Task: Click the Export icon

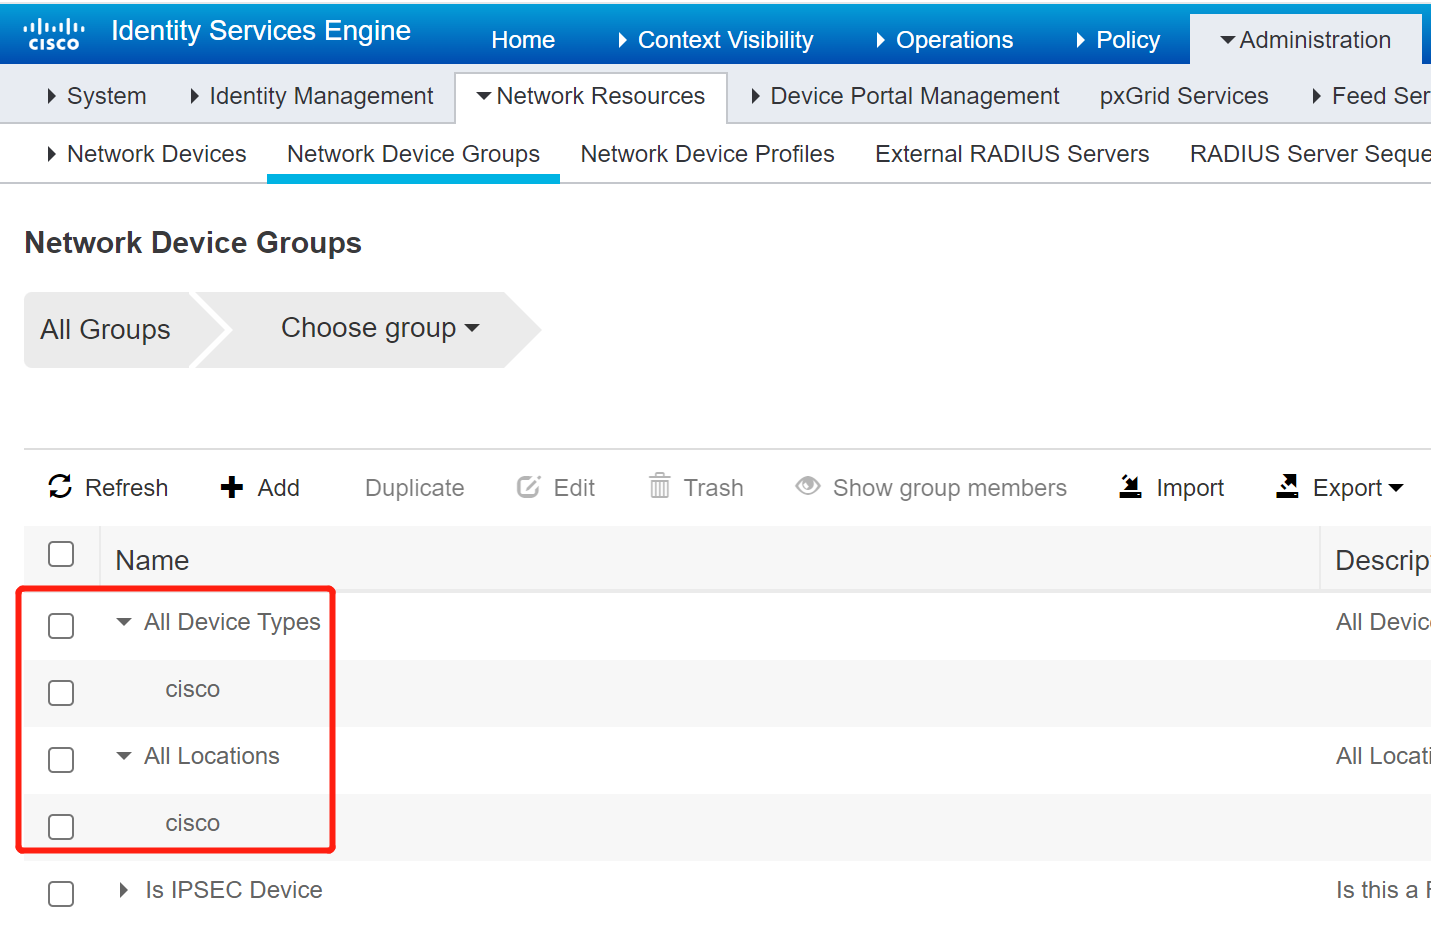Action: click(1288, 486)
